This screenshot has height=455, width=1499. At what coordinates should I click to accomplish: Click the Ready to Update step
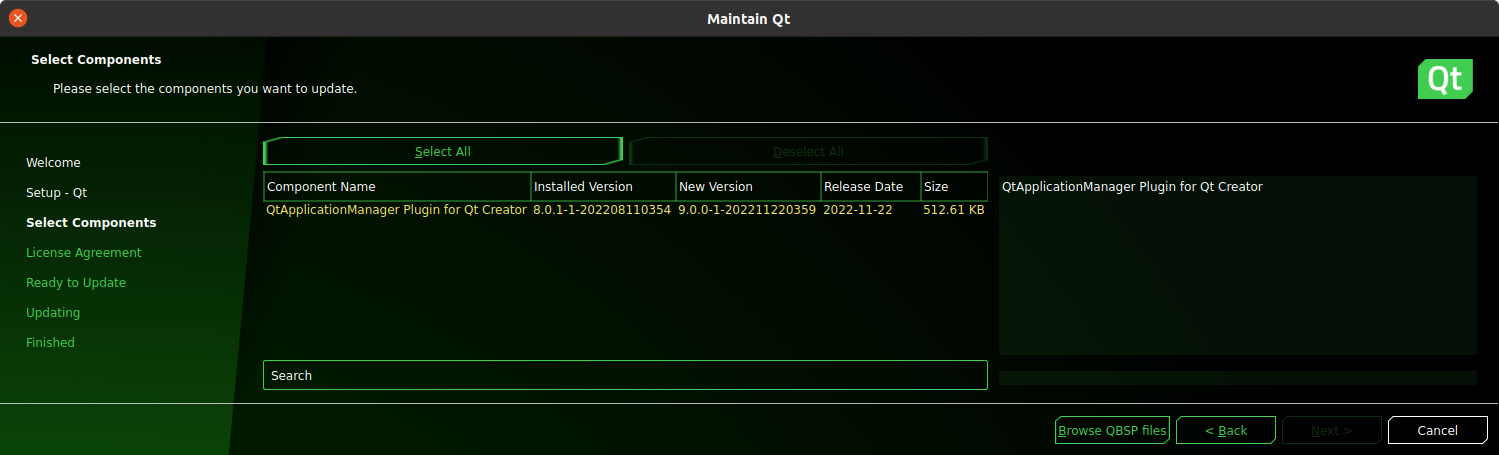coord(76,283)
